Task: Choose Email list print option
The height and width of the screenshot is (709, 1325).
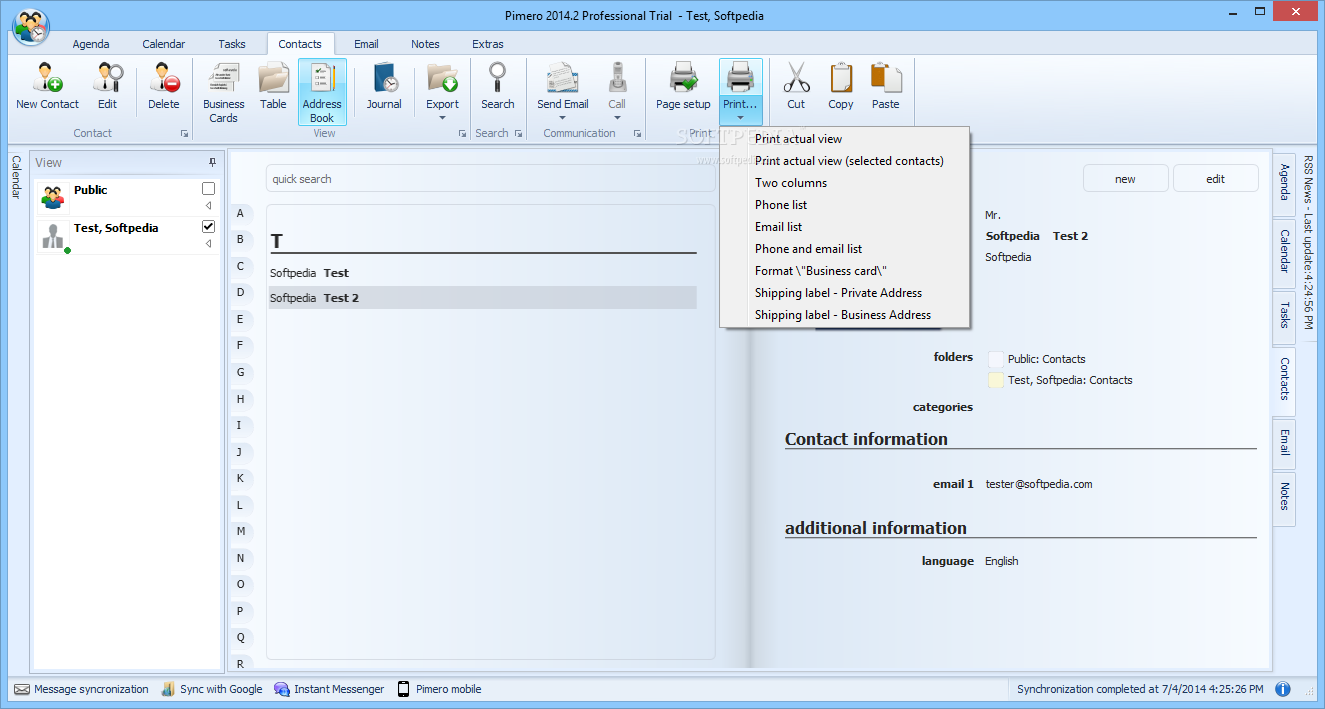Action: point(844,227)
